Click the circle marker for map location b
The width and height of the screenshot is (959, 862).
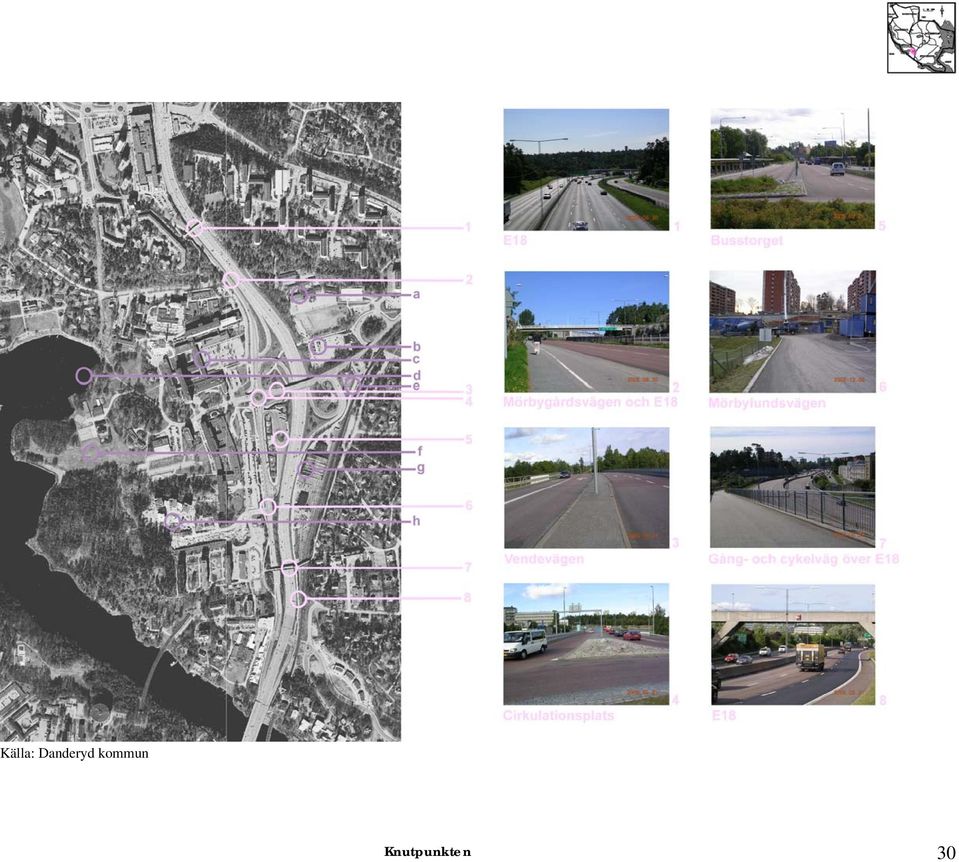[317, 347]
